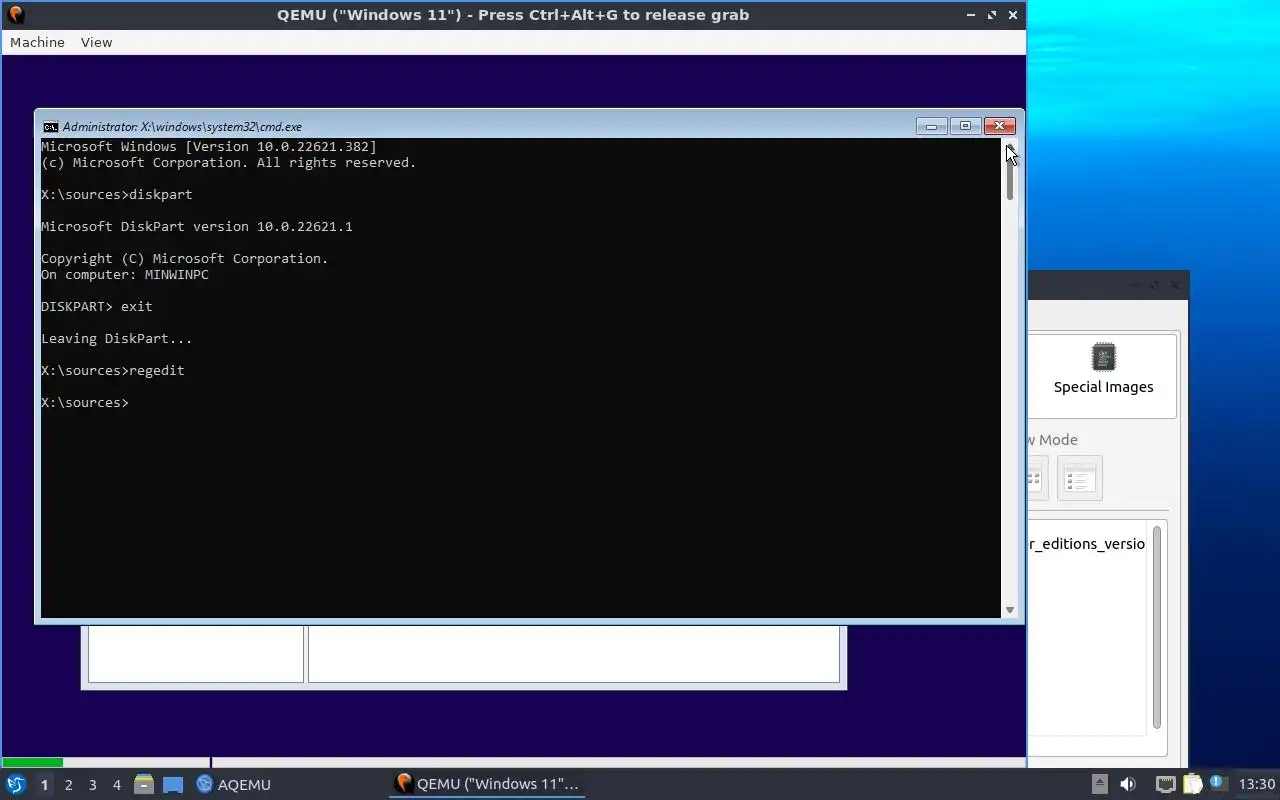Click the cmd.exe icon in the command prompt title bar
This screenshot has height=800, width=1280.
[50, 127]
